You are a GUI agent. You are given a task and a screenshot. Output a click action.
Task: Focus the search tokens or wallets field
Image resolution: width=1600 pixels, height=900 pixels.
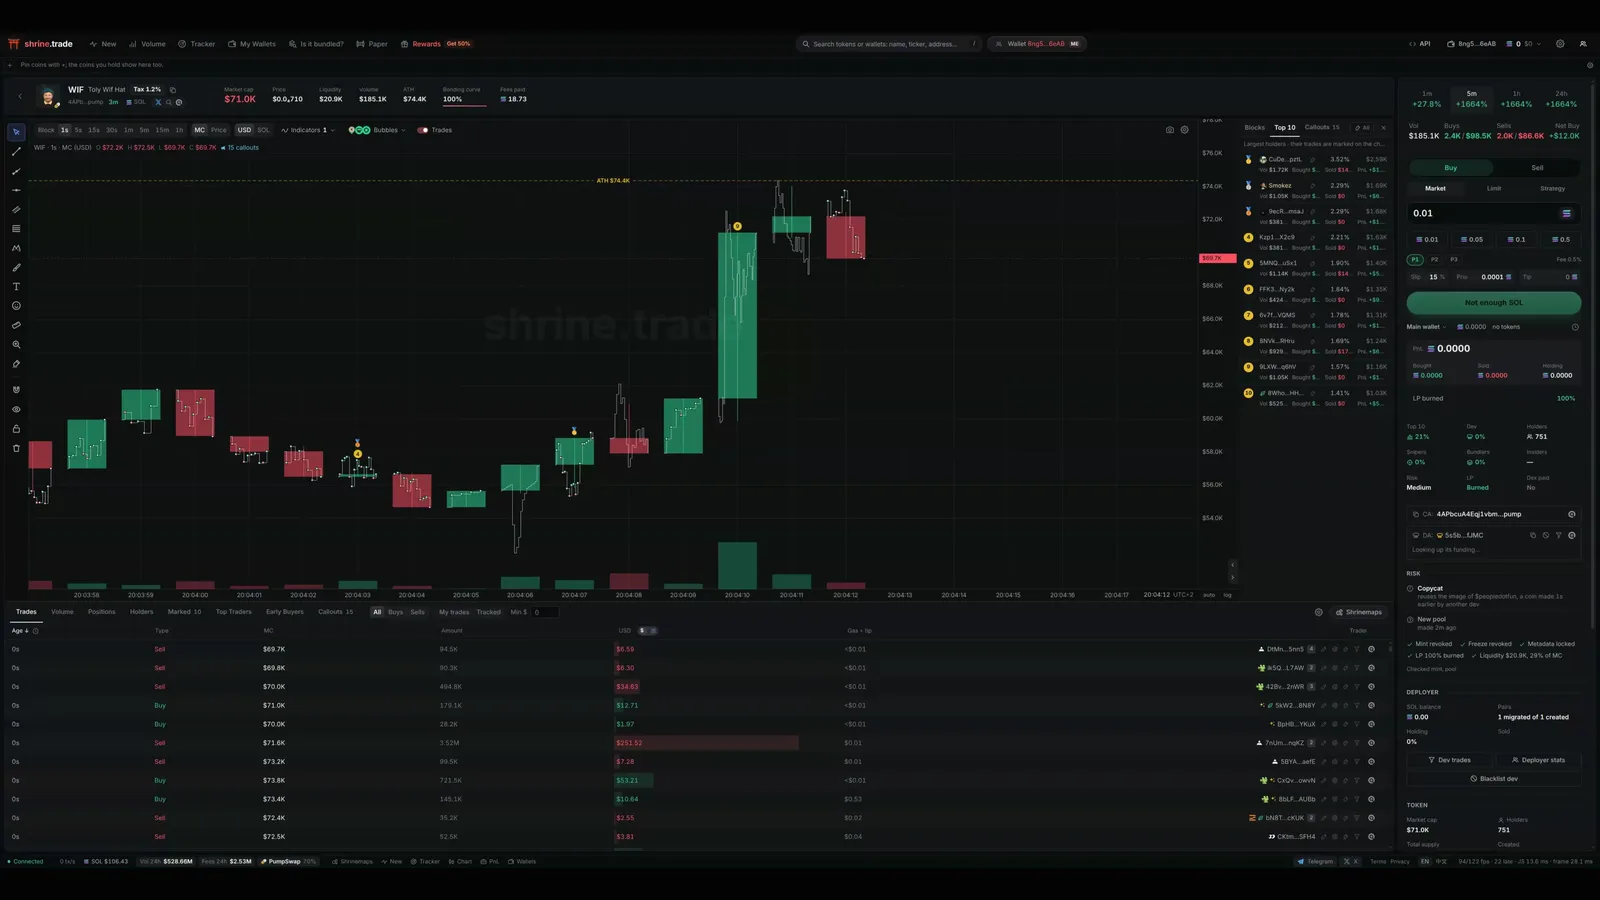coord(888,44)
